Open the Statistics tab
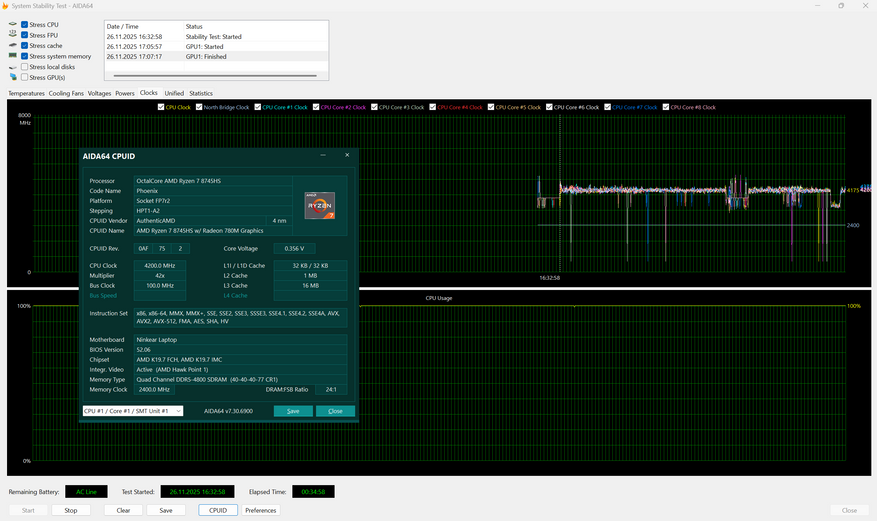The height and width of the screenshot is (521, 877). pyautogui.click(x=201, y=93)
